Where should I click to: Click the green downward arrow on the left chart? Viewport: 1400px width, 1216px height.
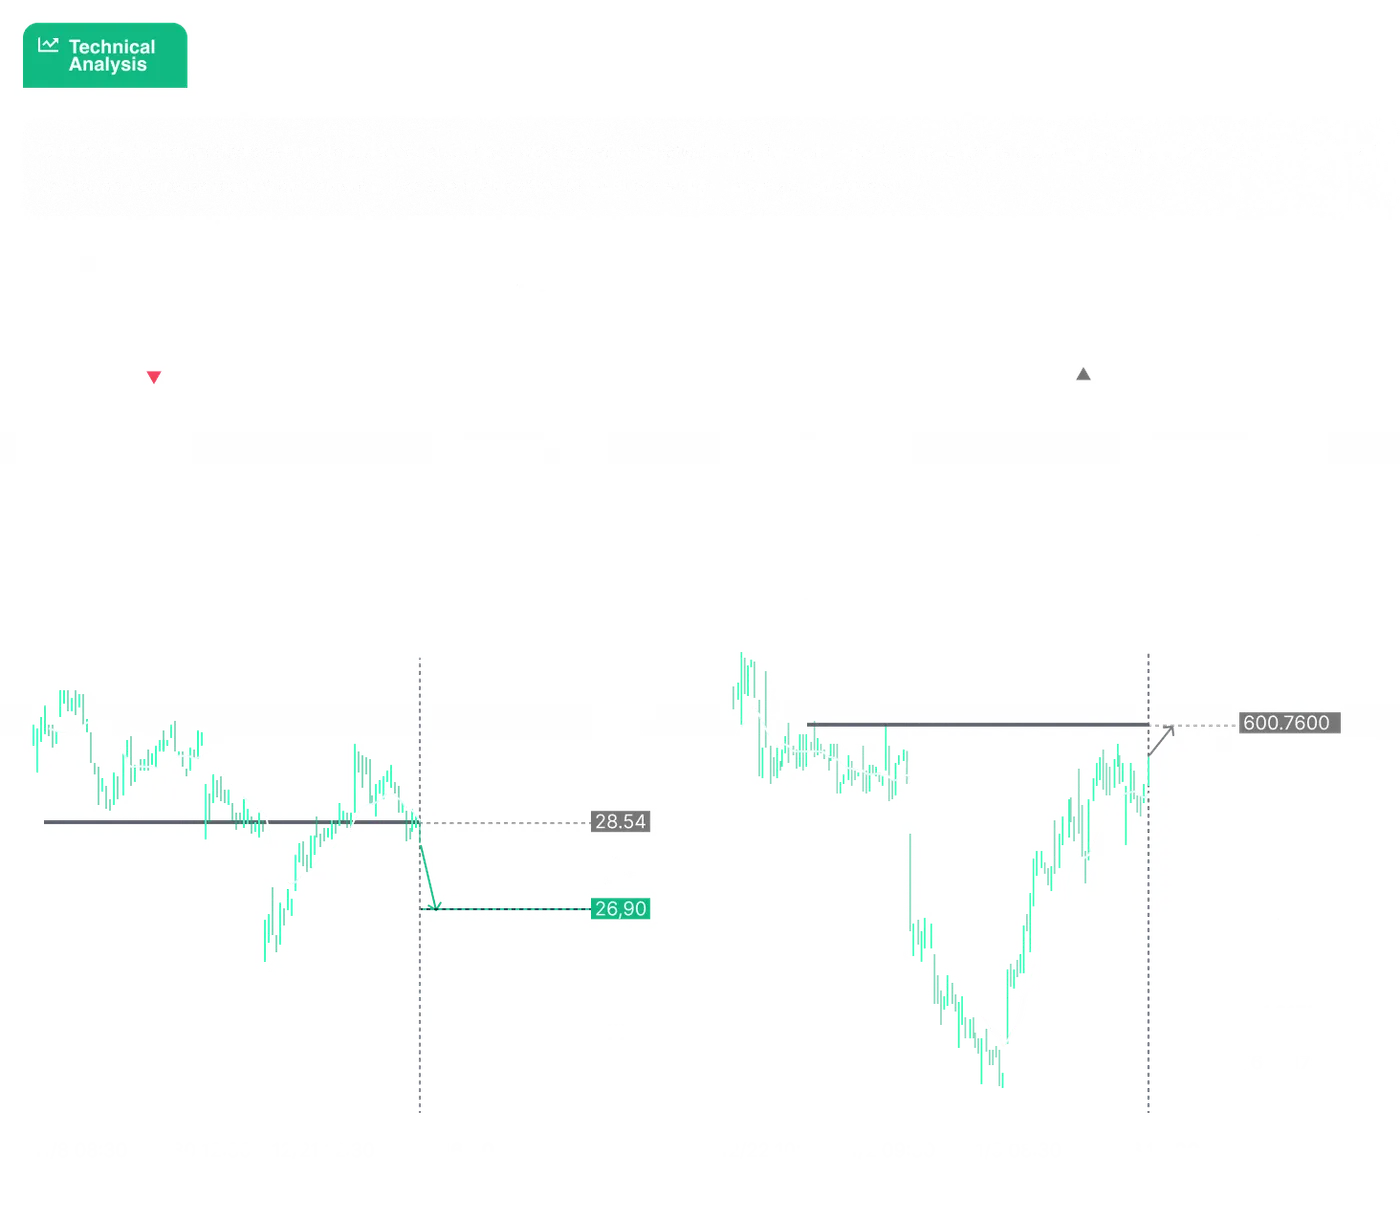point(430,878)
